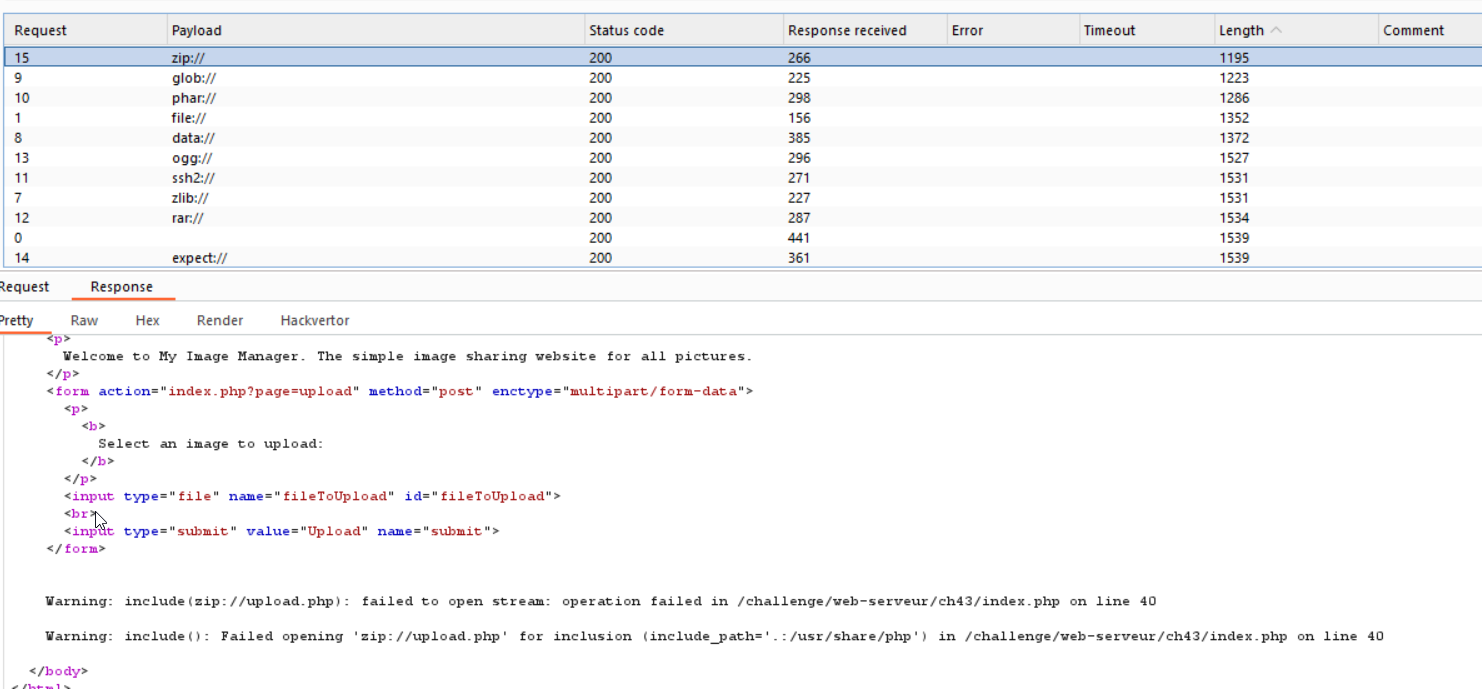Image resolution: width=1482 pixels, height=689 pixels.
Task: Open the Hex view of the response
Action: (x=147, y=320)
